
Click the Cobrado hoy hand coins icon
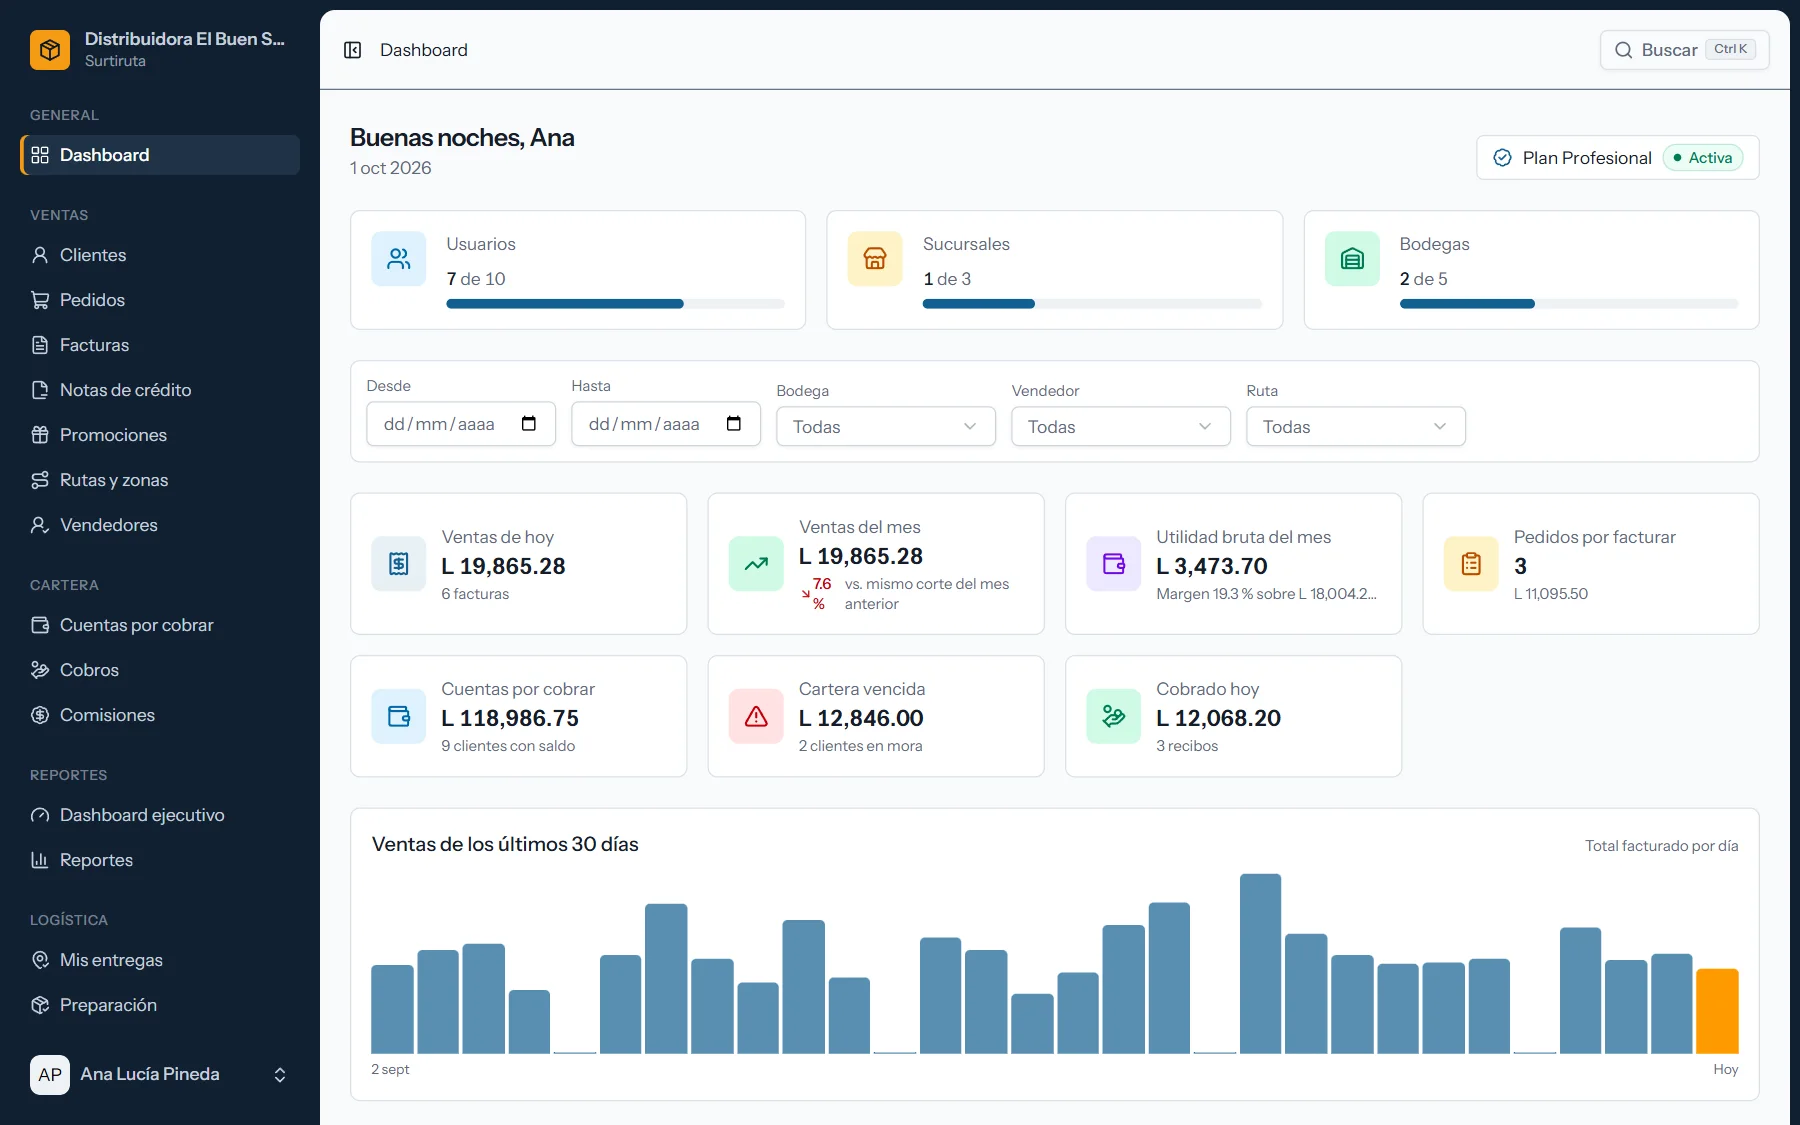(1114, 716)
